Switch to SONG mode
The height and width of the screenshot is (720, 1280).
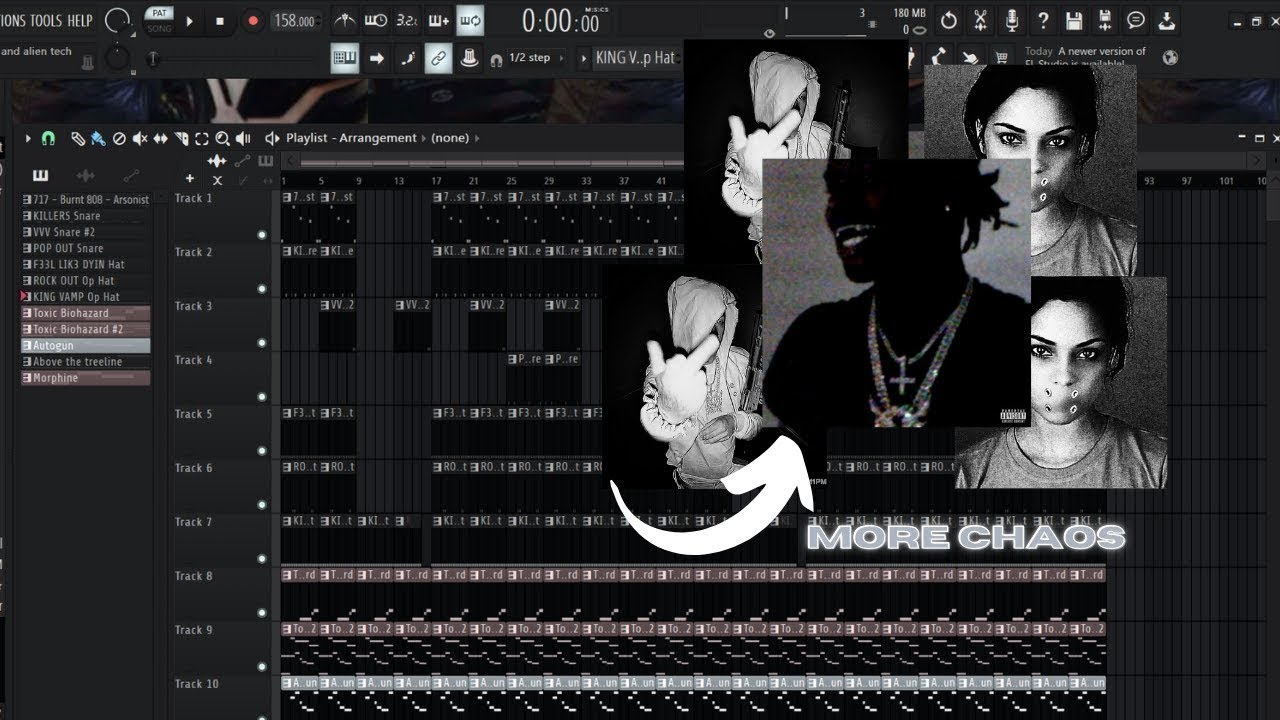[158, 27]
